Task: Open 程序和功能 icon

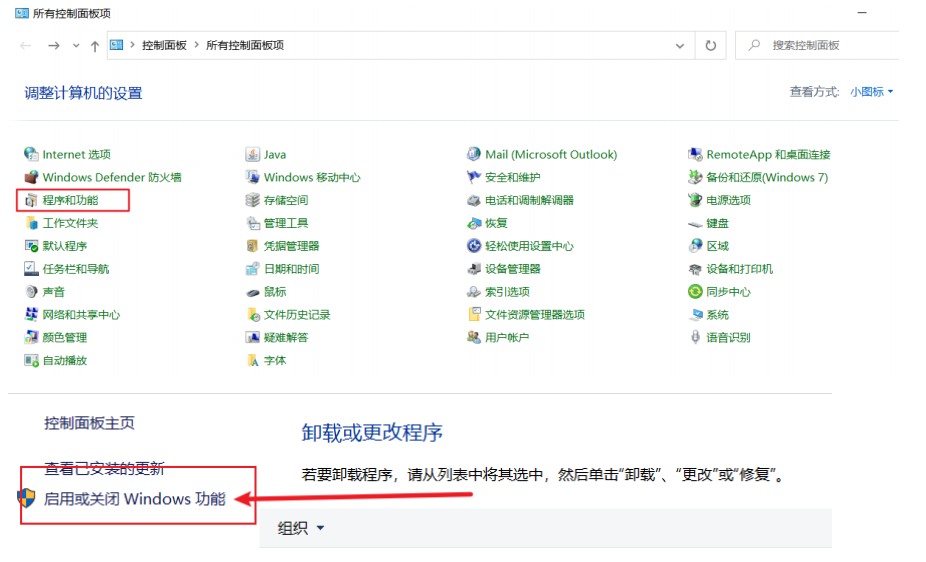Action: (x=31, y=201)
